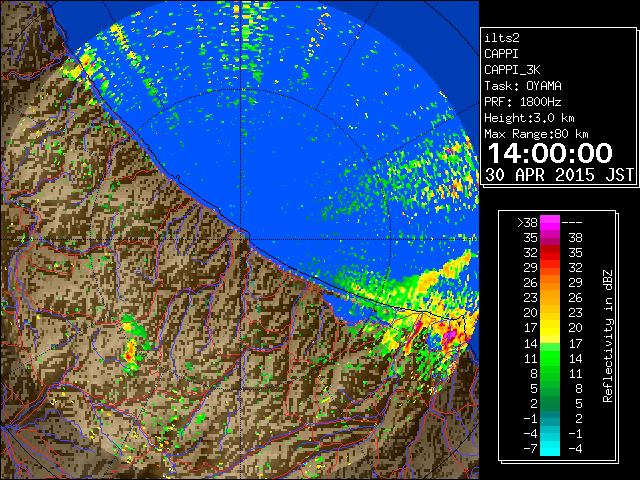This screenshot has height=480, width=640.
Task: Click the '>38' legend label
Action: (527, 223)
